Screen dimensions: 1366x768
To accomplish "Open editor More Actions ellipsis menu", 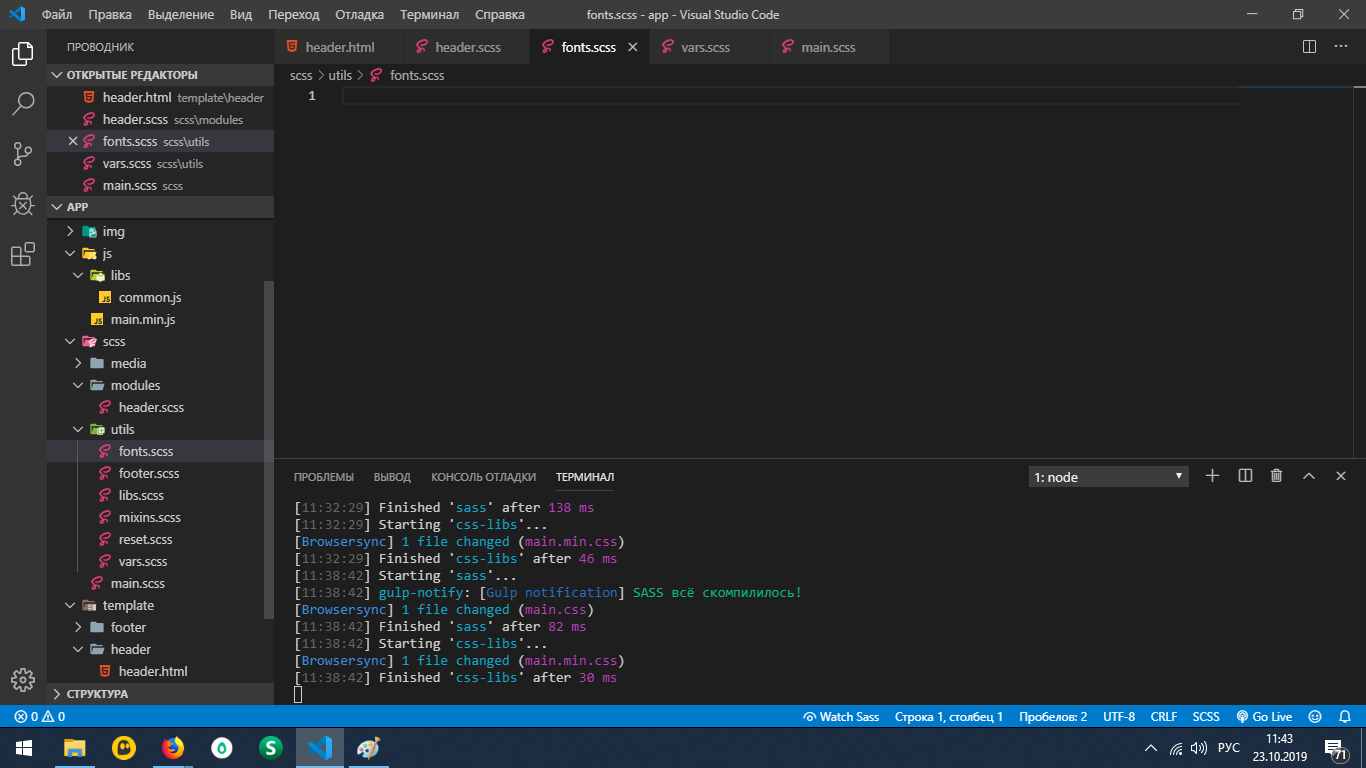I will (1342, 47).
